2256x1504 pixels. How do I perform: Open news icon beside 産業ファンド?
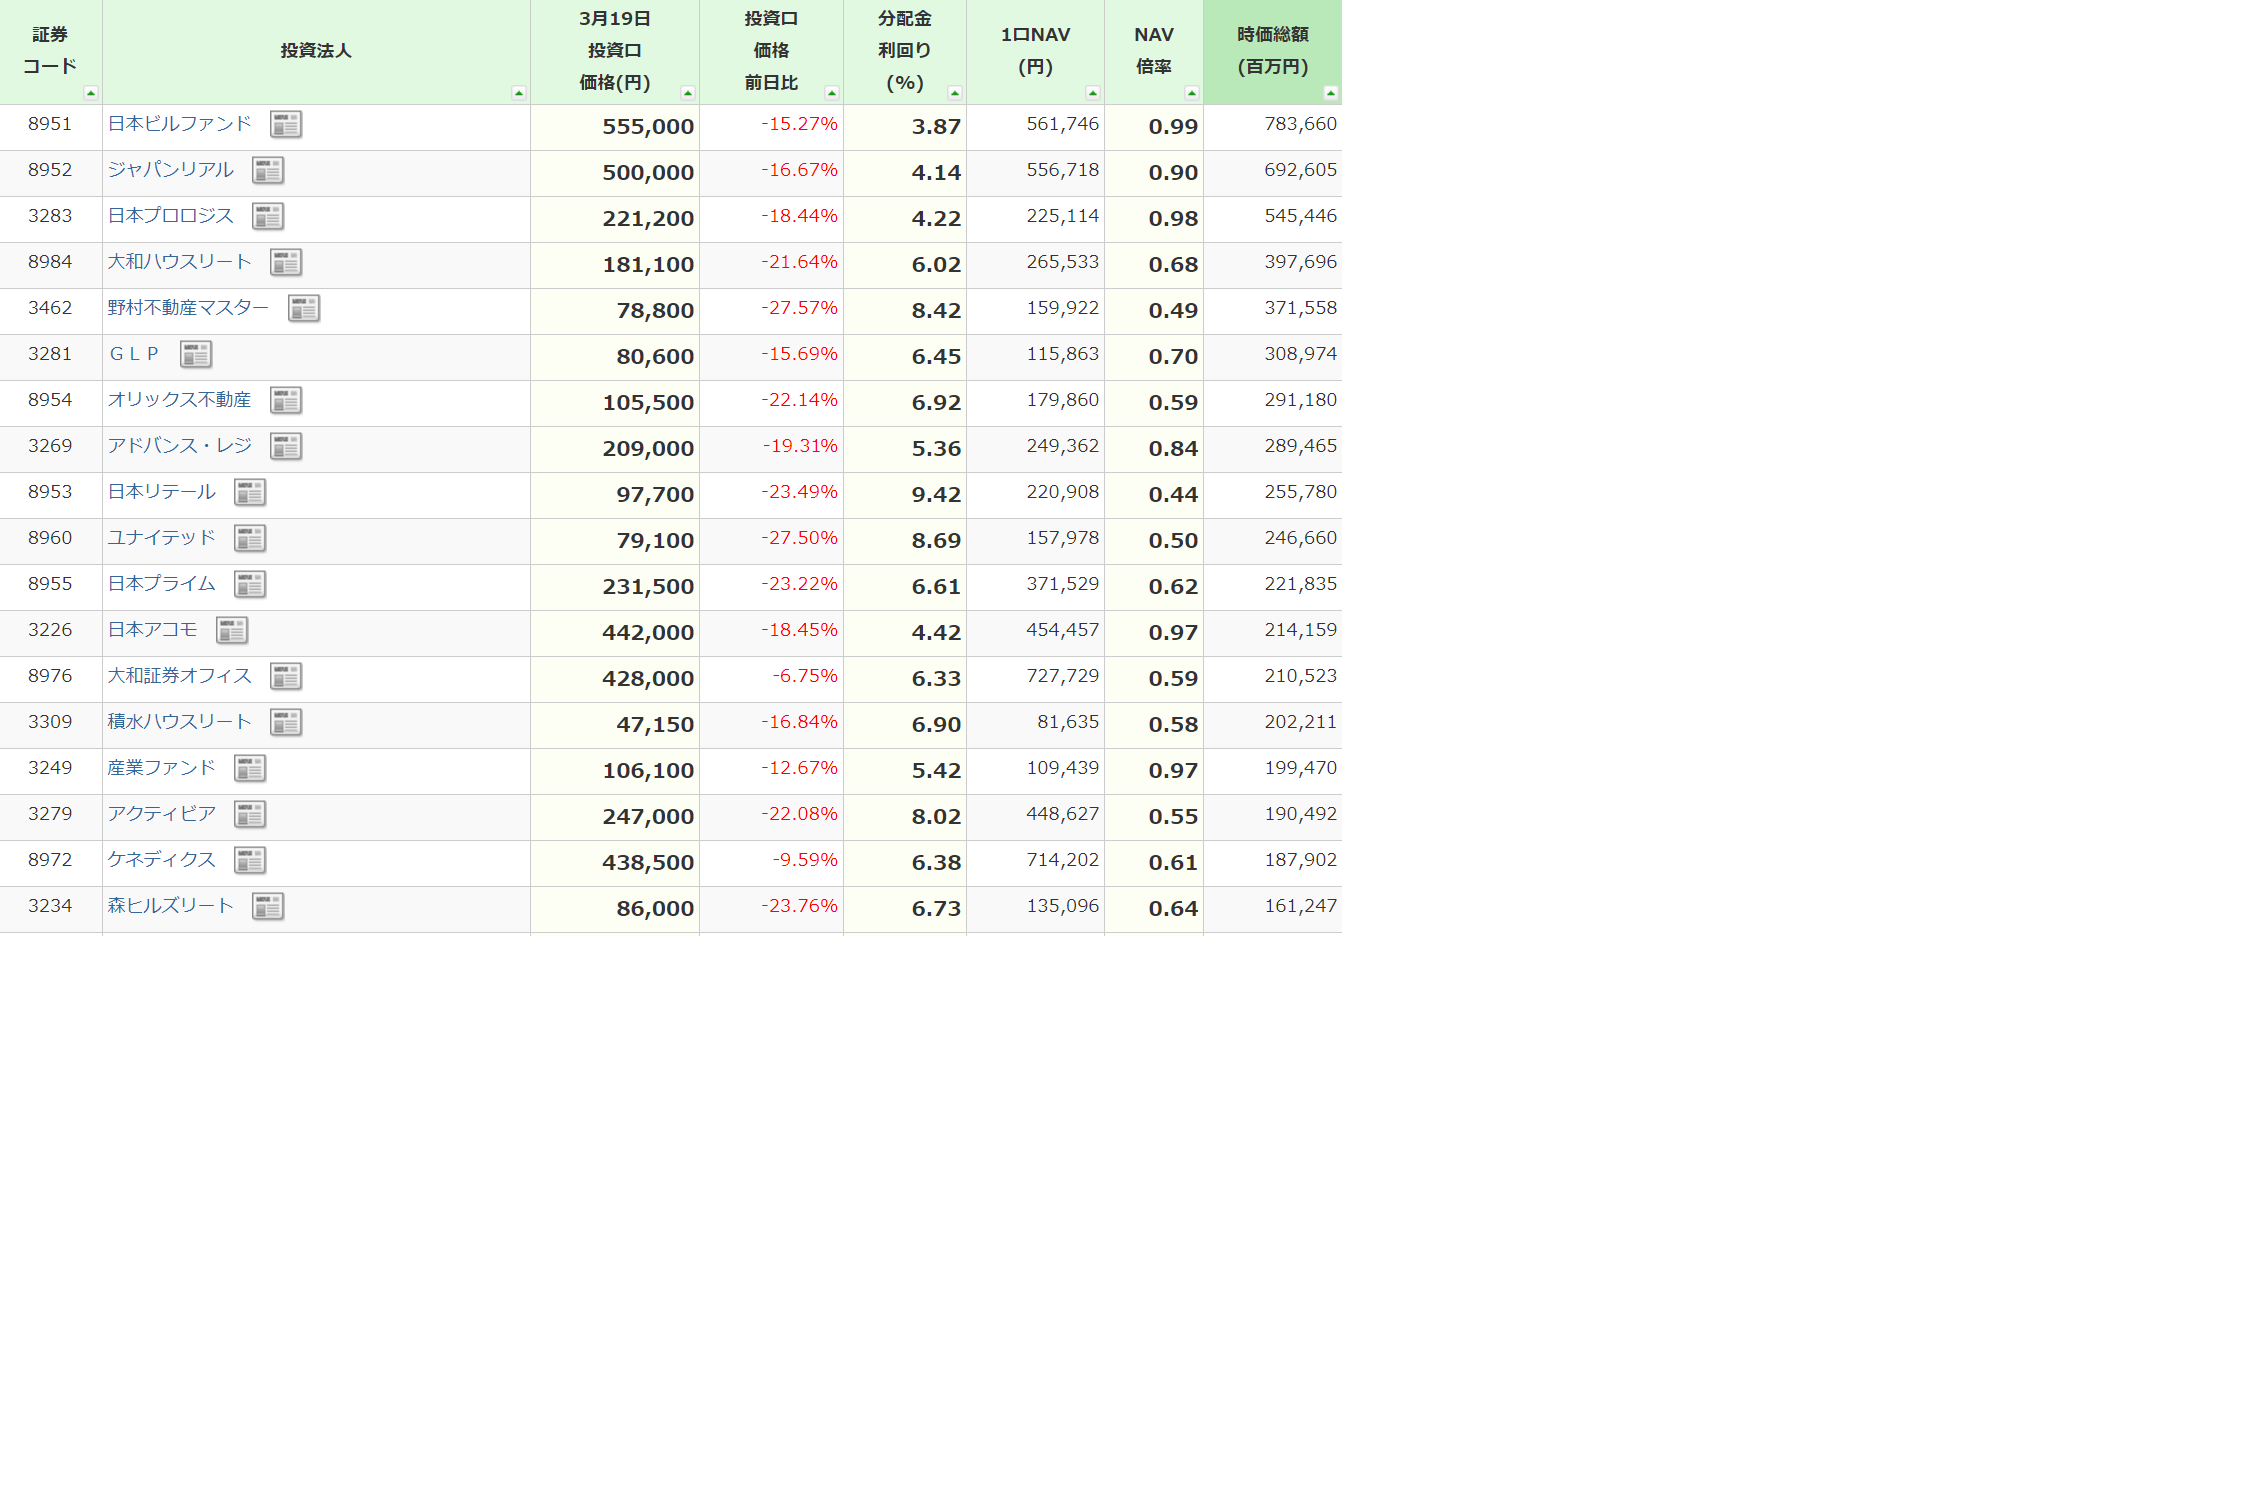[x=250, y=769]
